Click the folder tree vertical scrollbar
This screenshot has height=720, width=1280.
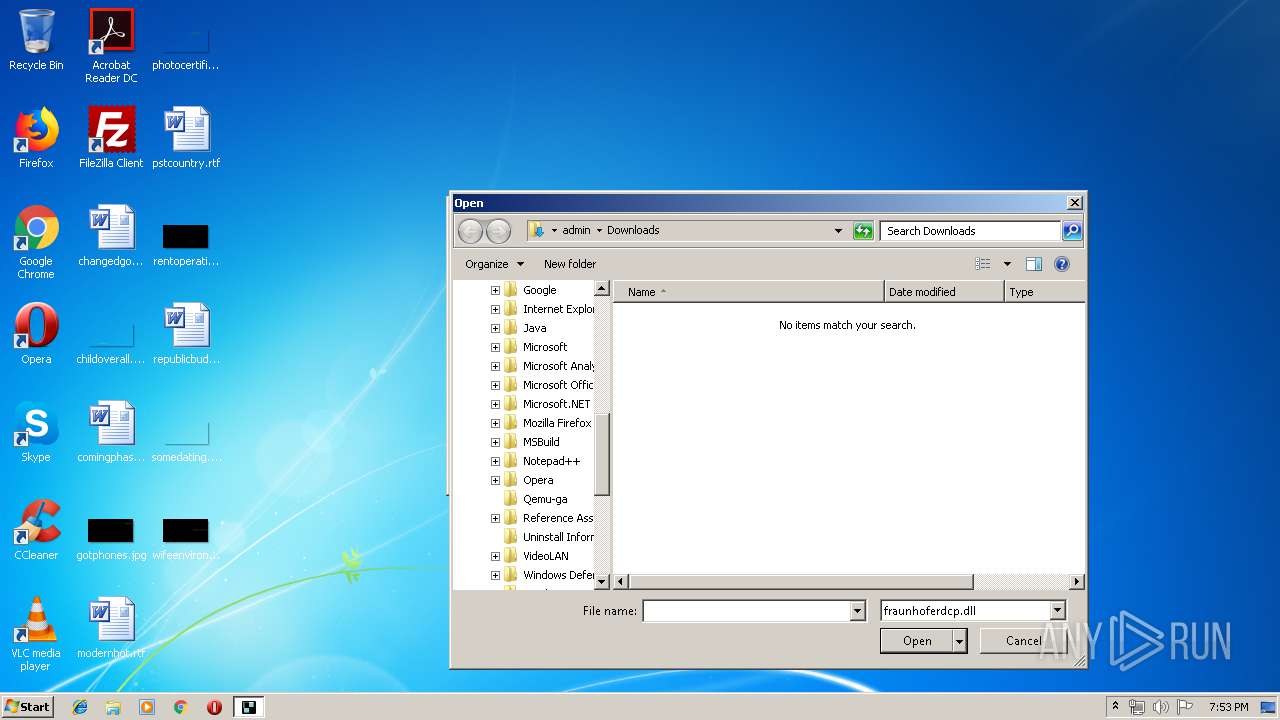602,453
